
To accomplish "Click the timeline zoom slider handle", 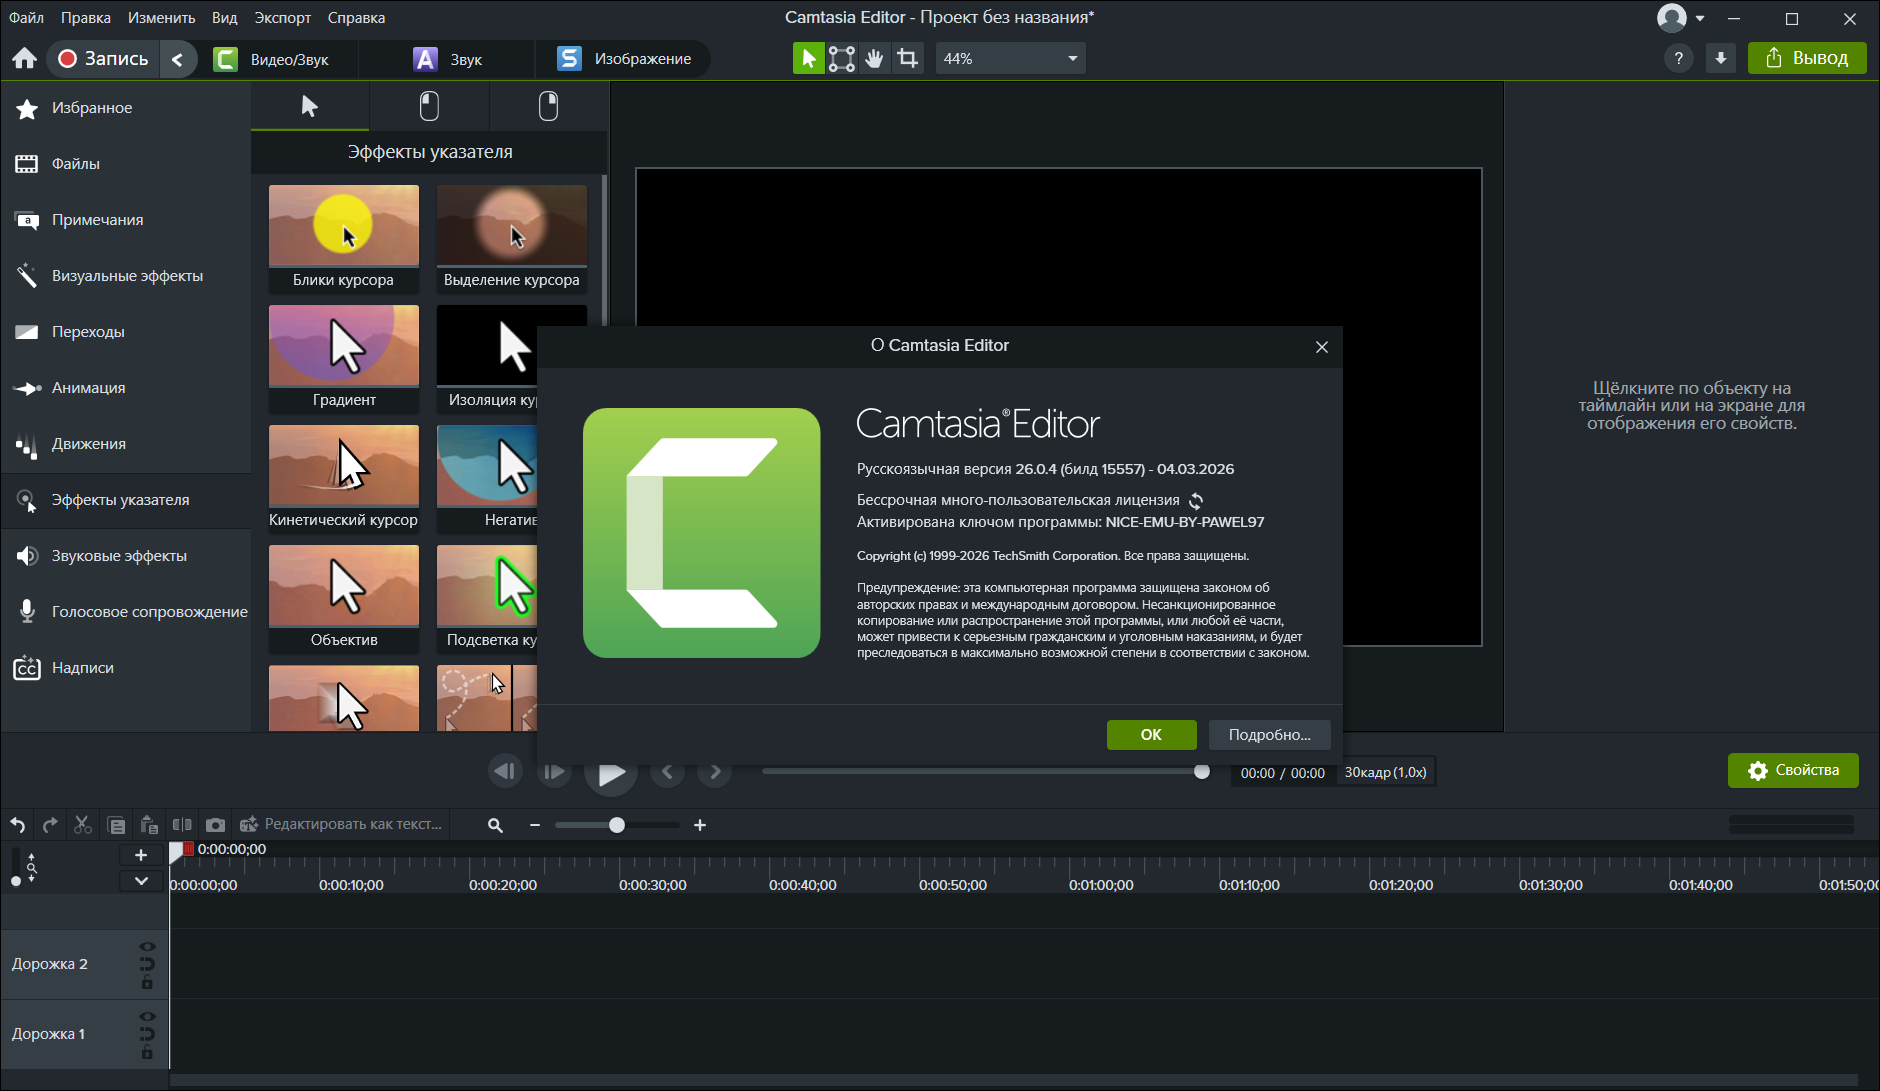I will click(x=617, y=825).
